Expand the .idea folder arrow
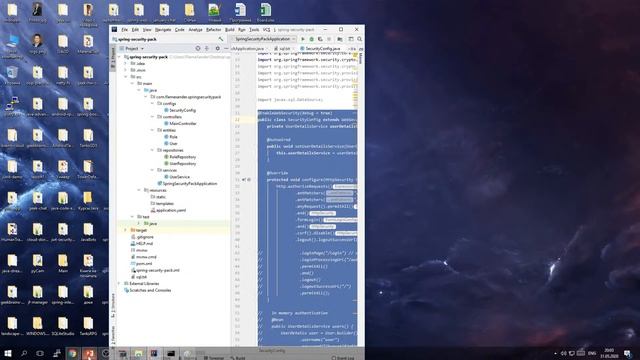640x360 pixels. [x=126, y=64]
